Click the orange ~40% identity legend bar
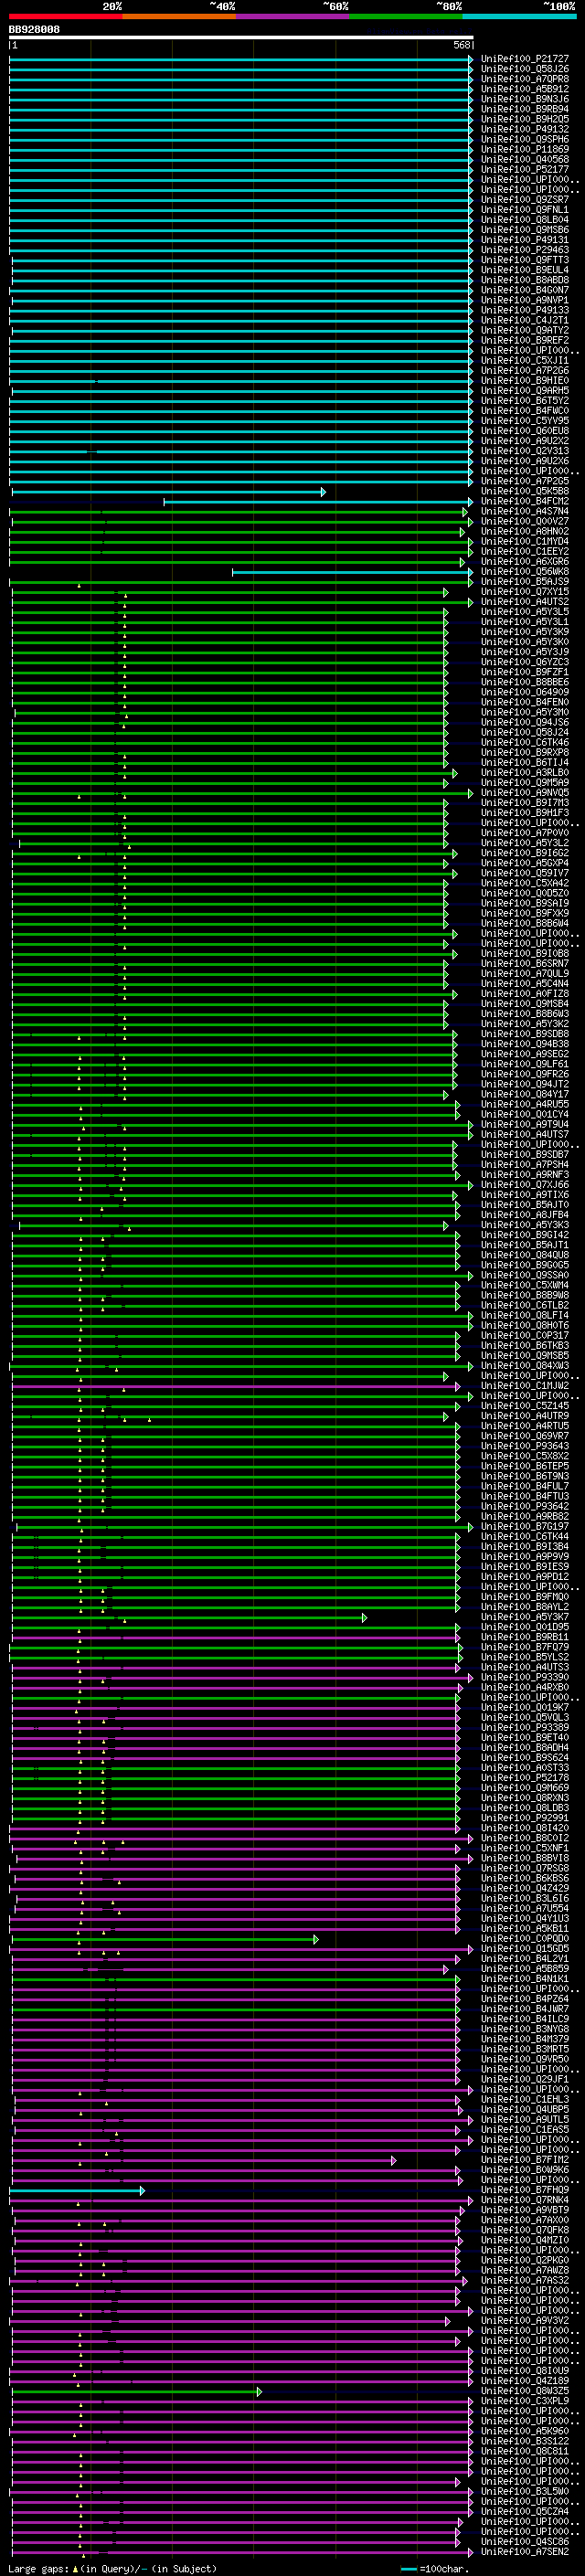The width and height of the screenshot is (585, 2576). tap(179, 17)
